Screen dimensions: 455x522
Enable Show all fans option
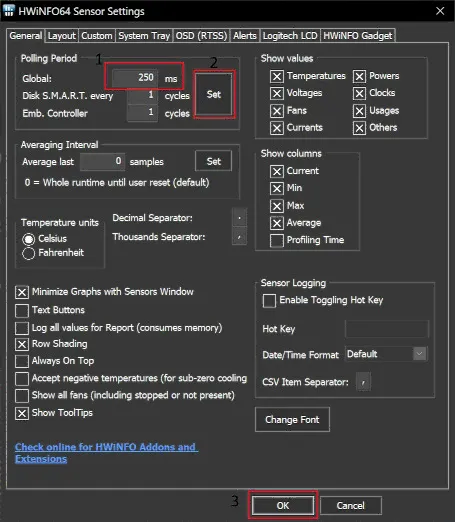[22, 396]
